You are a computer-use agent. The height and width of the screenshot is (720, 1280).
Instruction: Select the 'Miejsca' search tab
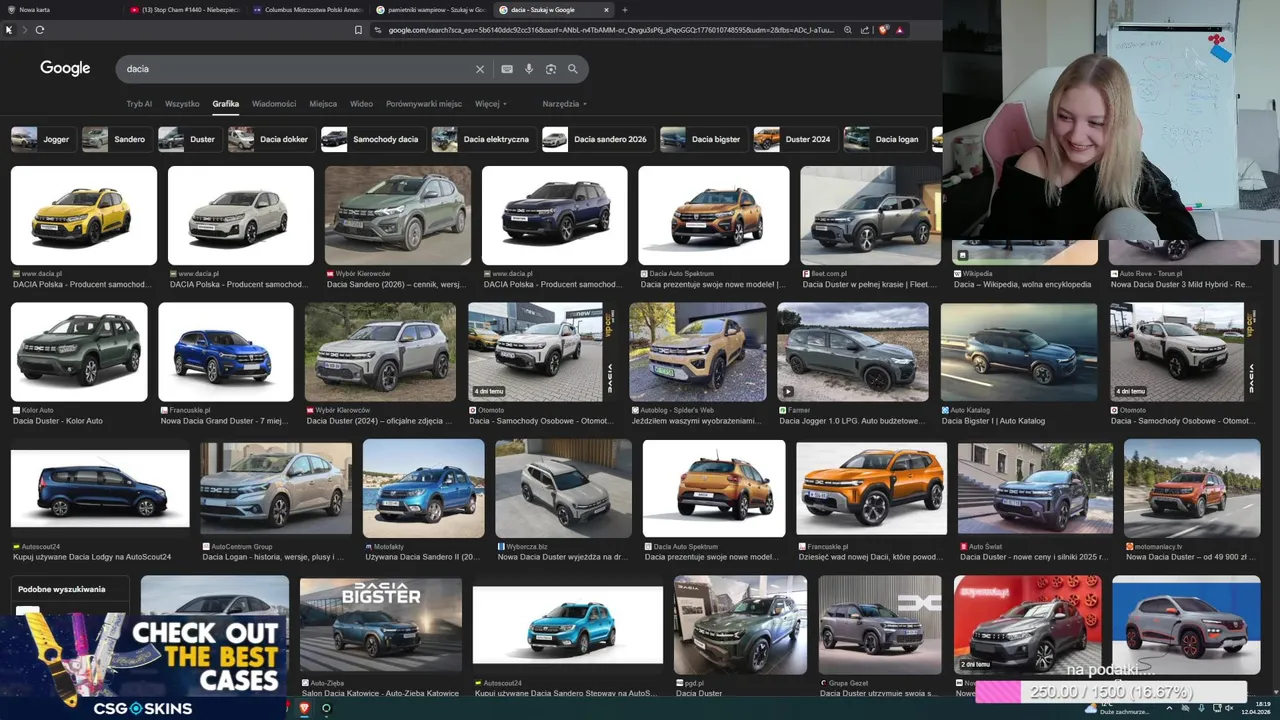pyautogui.click(x=323, y=104)
